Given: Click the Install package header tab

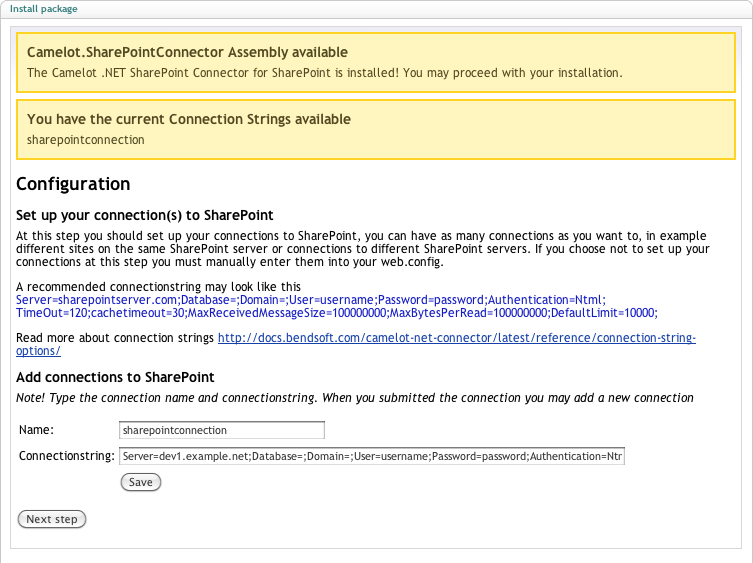Looking at the screenshot, I should click(x=44, y=9).
